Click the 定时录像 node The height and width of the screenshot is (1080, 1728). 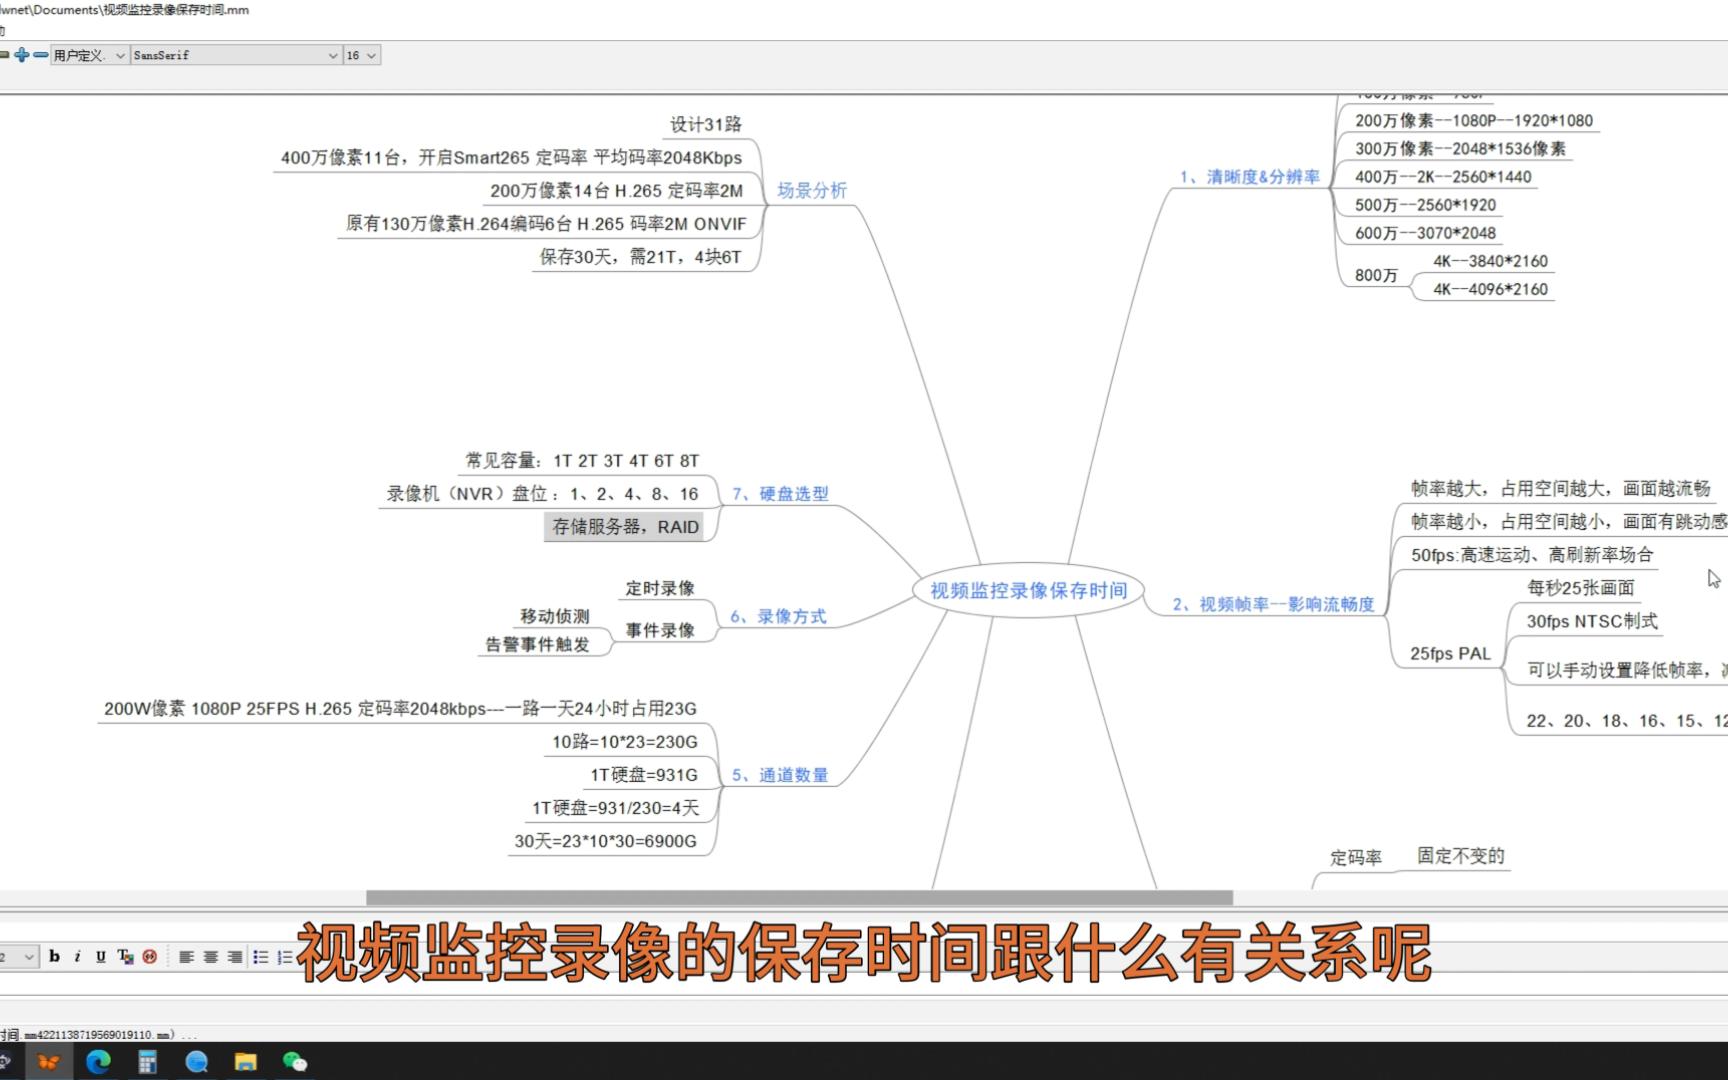pos(660,588)
